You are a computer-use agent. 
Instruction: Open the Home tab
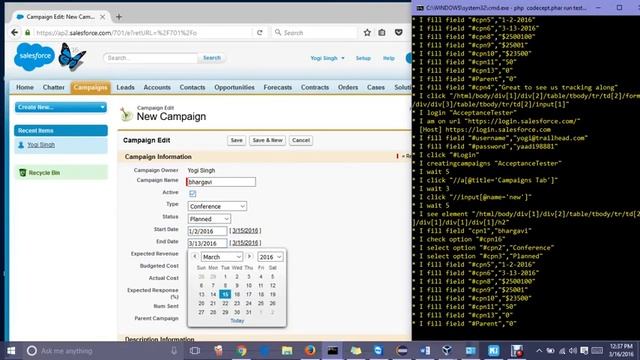coord(24,87)
